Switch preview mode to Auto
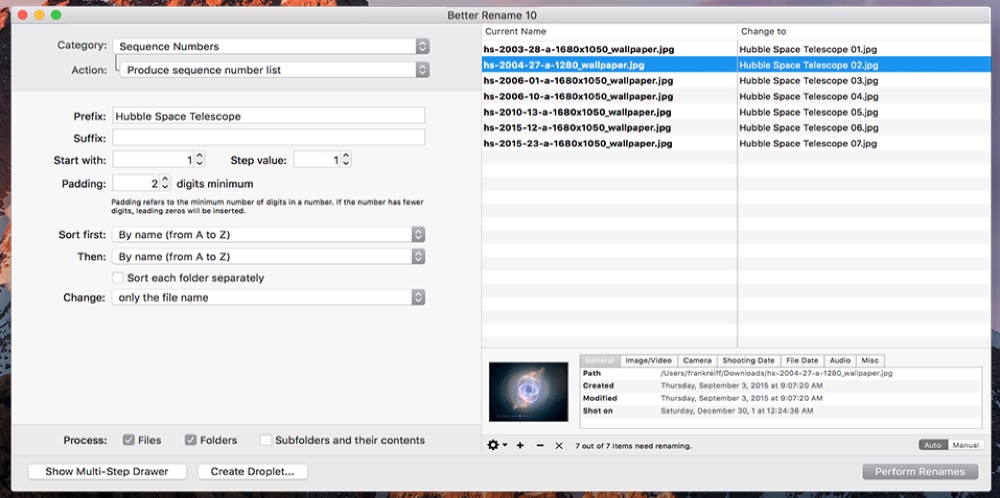 tap(933, 445)
